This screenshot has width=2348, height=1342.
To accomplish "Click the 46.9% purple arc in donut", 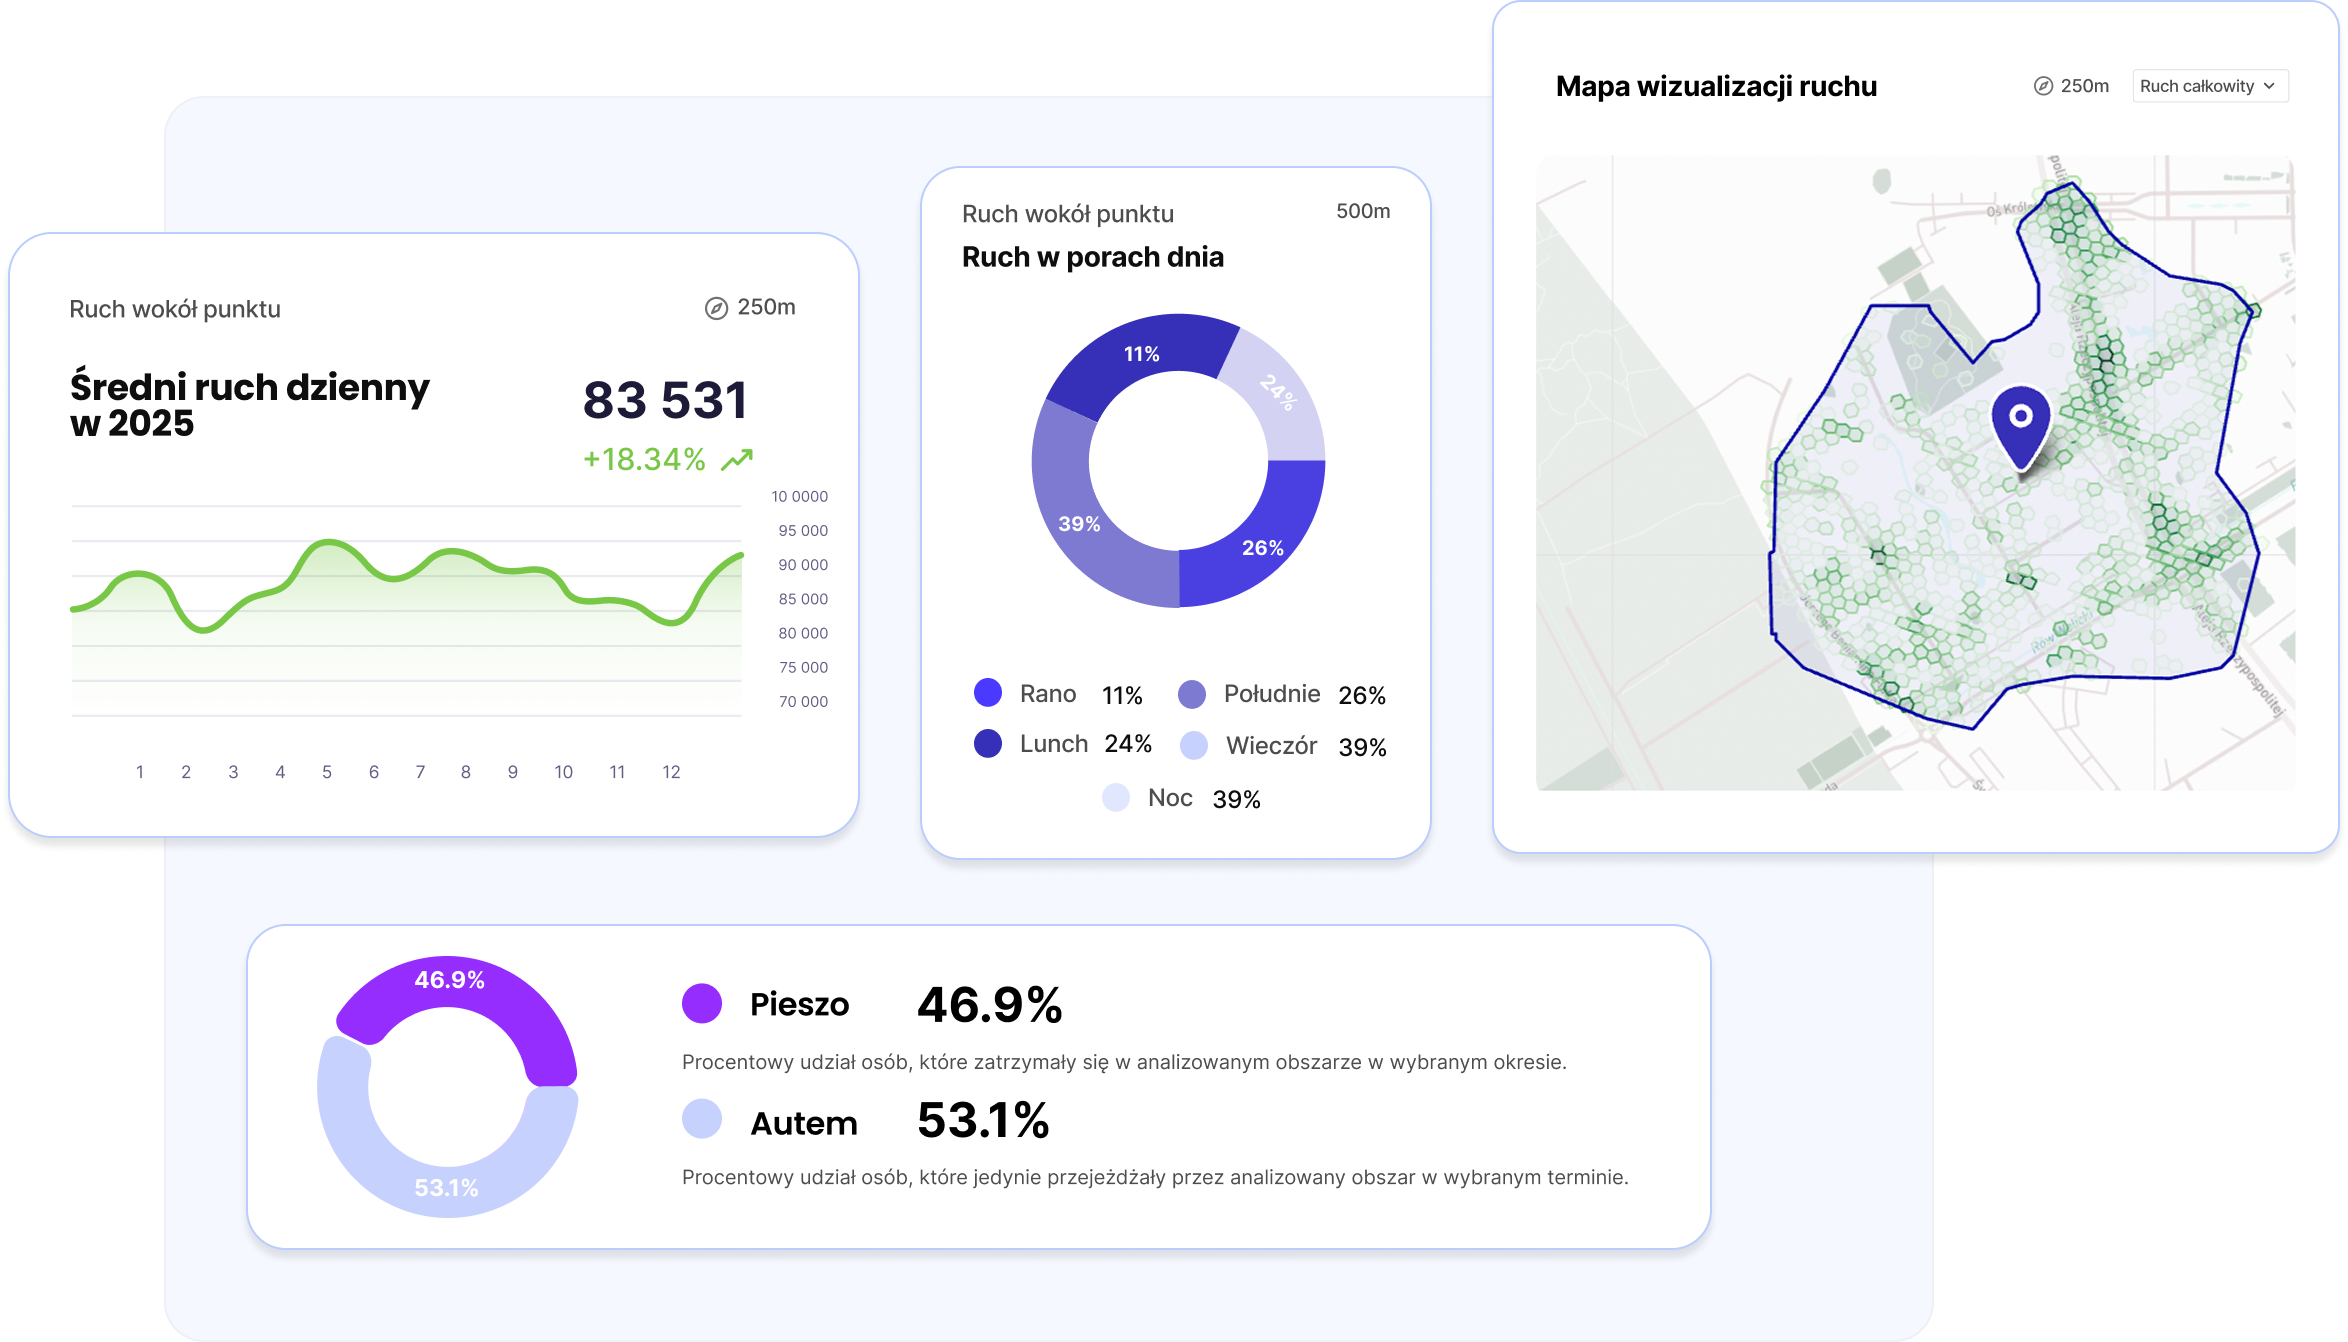I will (450, 980).
